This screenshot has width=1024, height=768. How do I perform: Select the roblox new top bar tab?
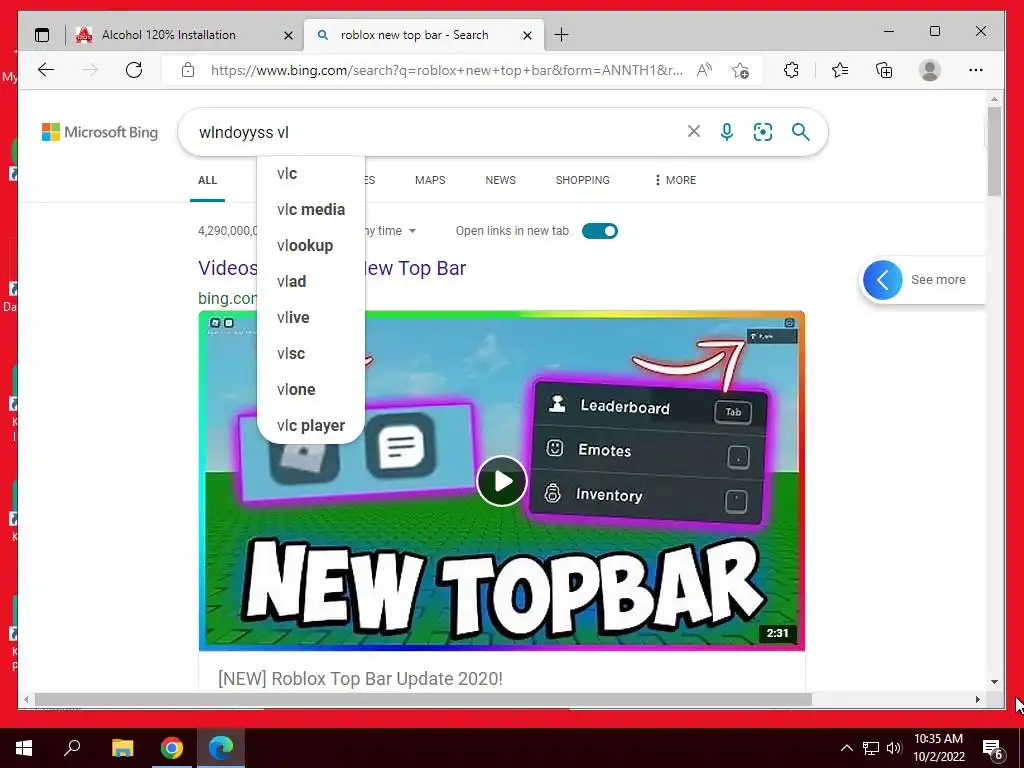coord(423,35)
